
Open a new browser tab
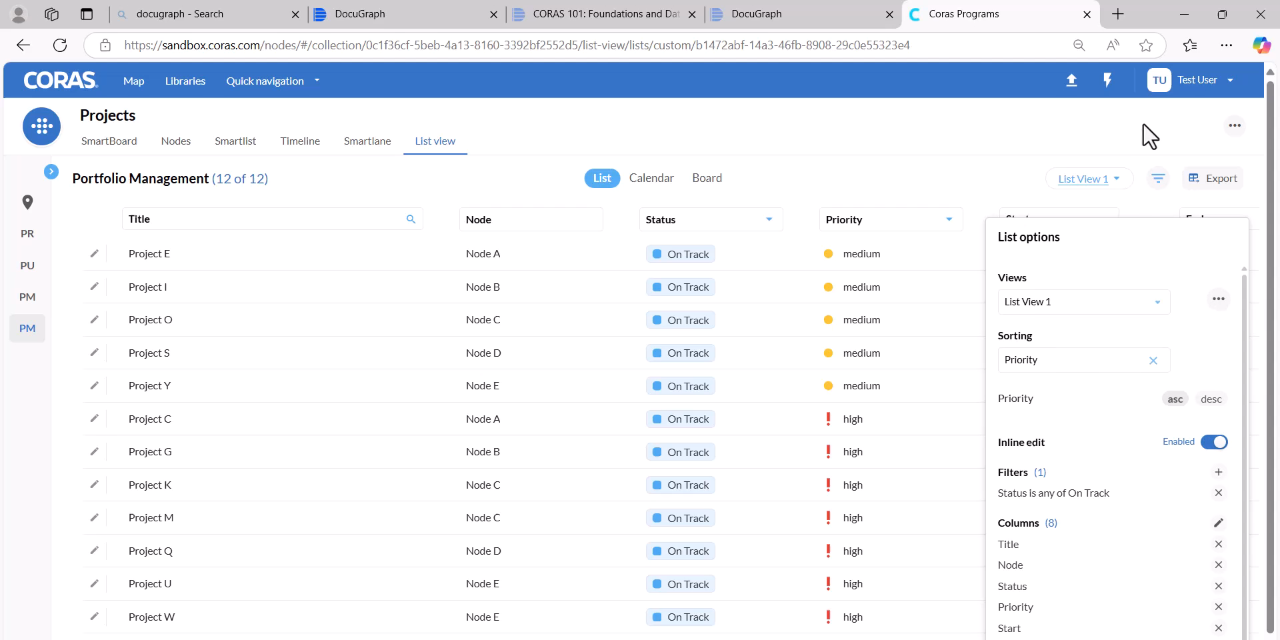(x=1118, y=14)
